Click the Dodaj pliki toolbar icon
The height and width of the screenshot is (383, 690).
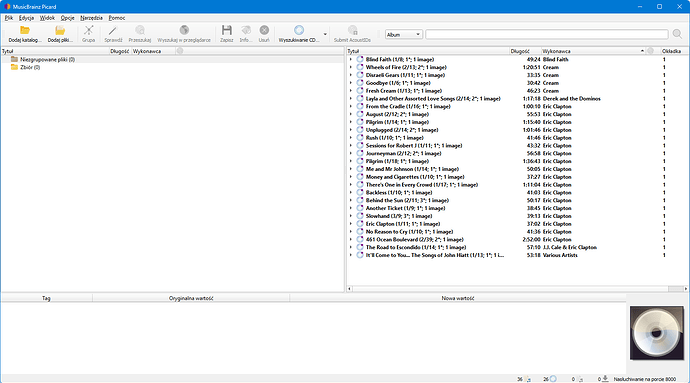pyautogui.click(x=60, y=30)
